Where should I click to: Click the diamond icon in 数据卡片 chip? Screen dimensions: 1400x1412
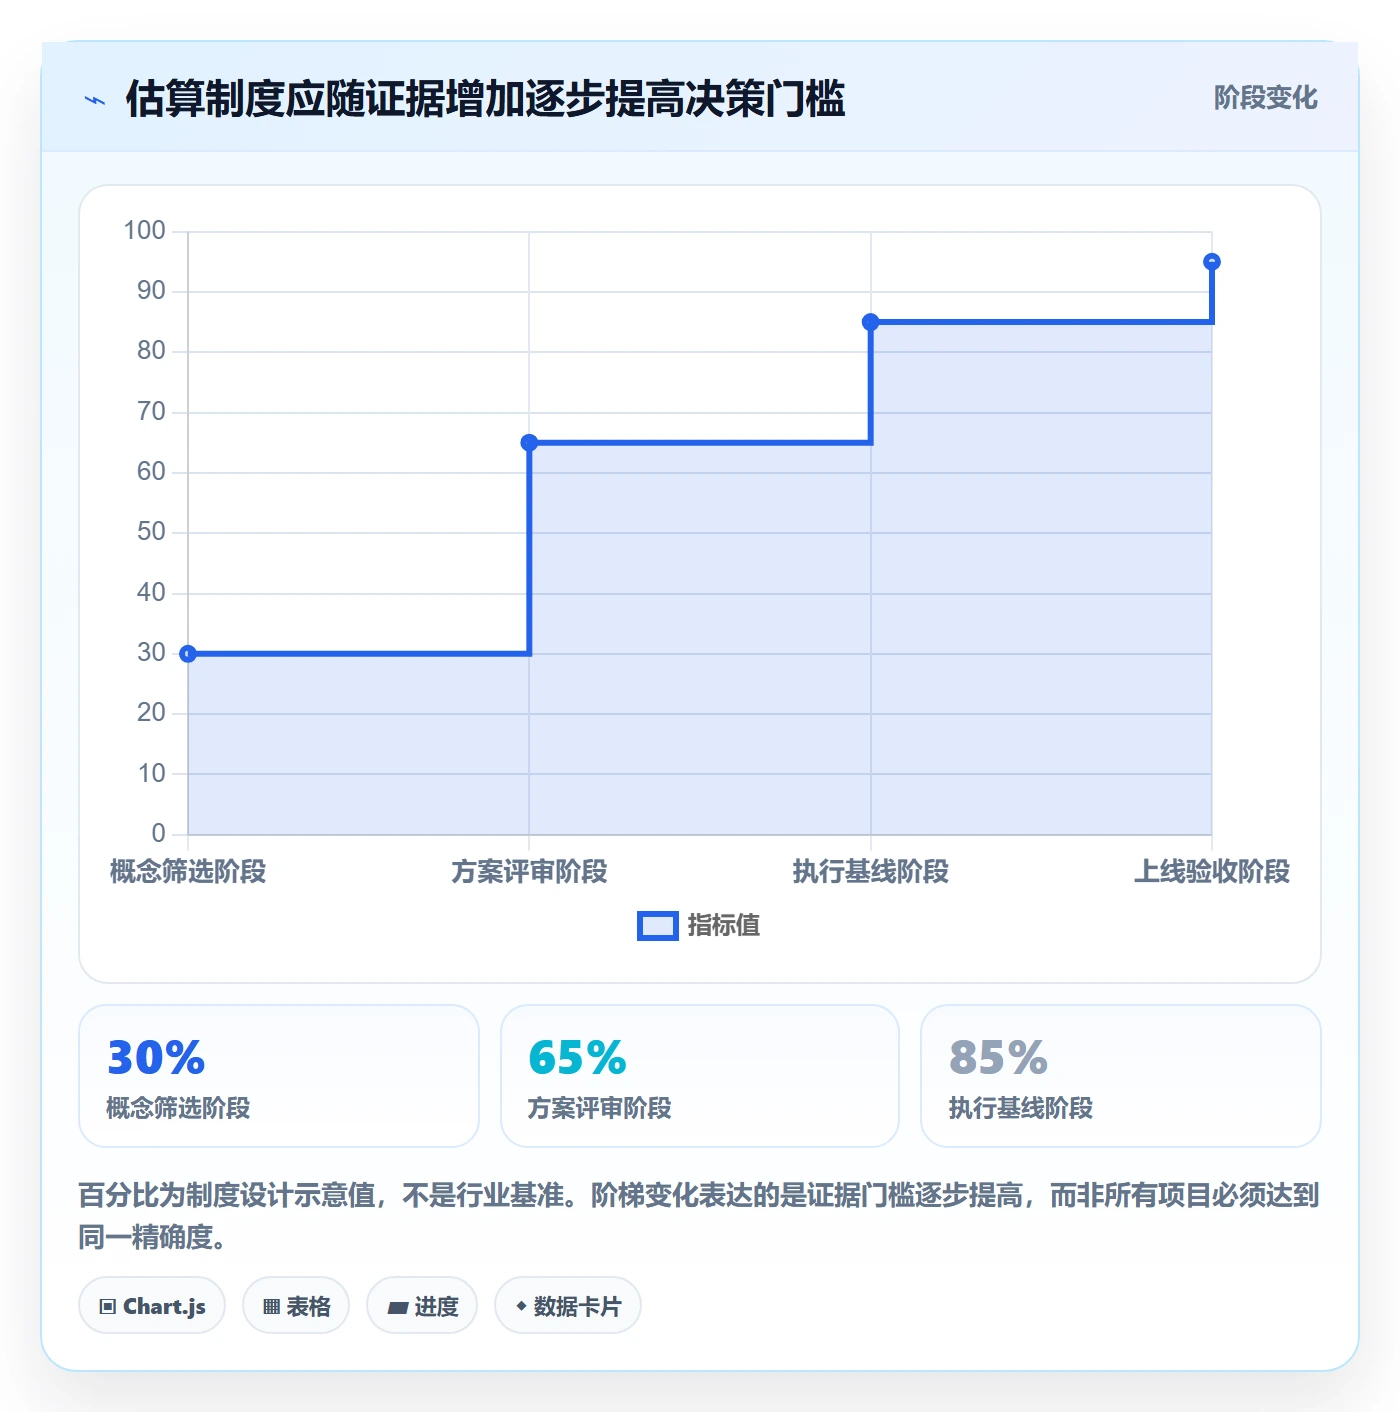click(521, 1306)
